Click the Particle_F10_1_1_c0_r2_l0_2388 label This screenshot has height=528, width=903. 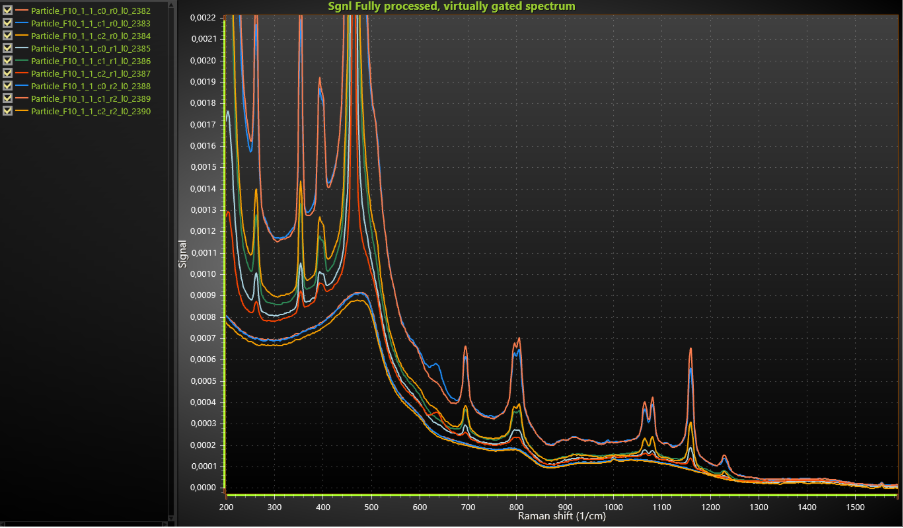90,86
